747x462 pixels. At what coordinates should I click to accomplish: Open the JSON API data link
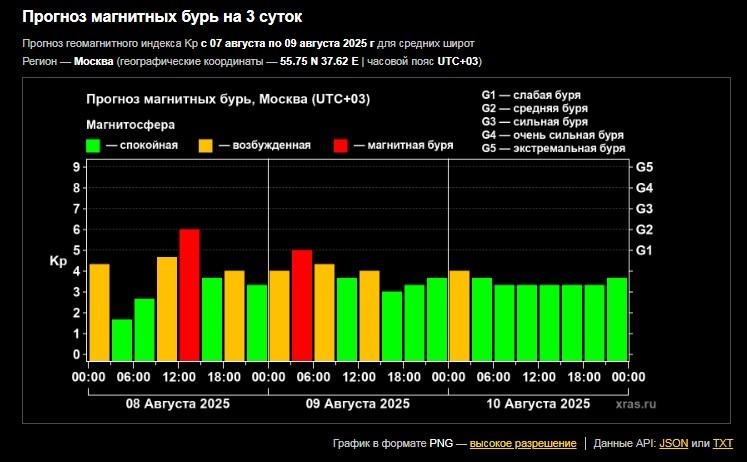click(674, 443)
